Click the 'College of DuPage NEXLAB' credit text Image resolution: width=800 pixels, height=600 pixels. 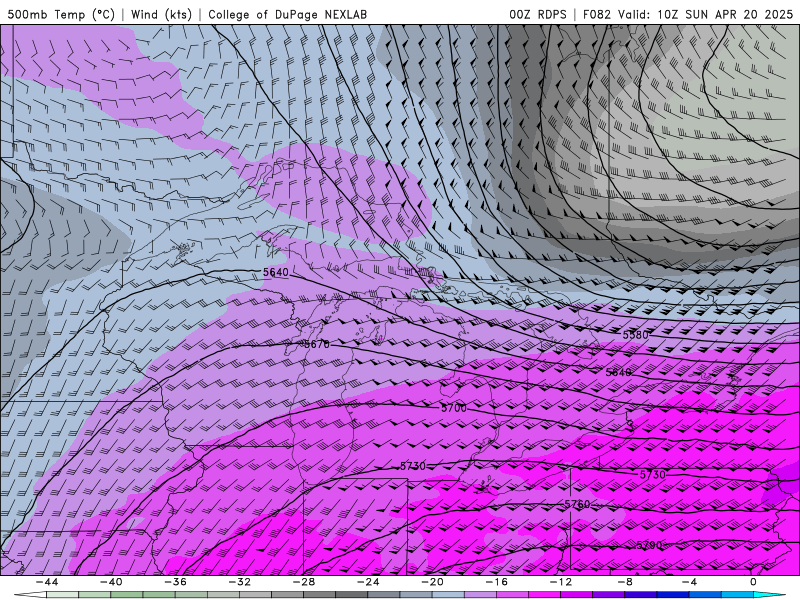point(287,14)
